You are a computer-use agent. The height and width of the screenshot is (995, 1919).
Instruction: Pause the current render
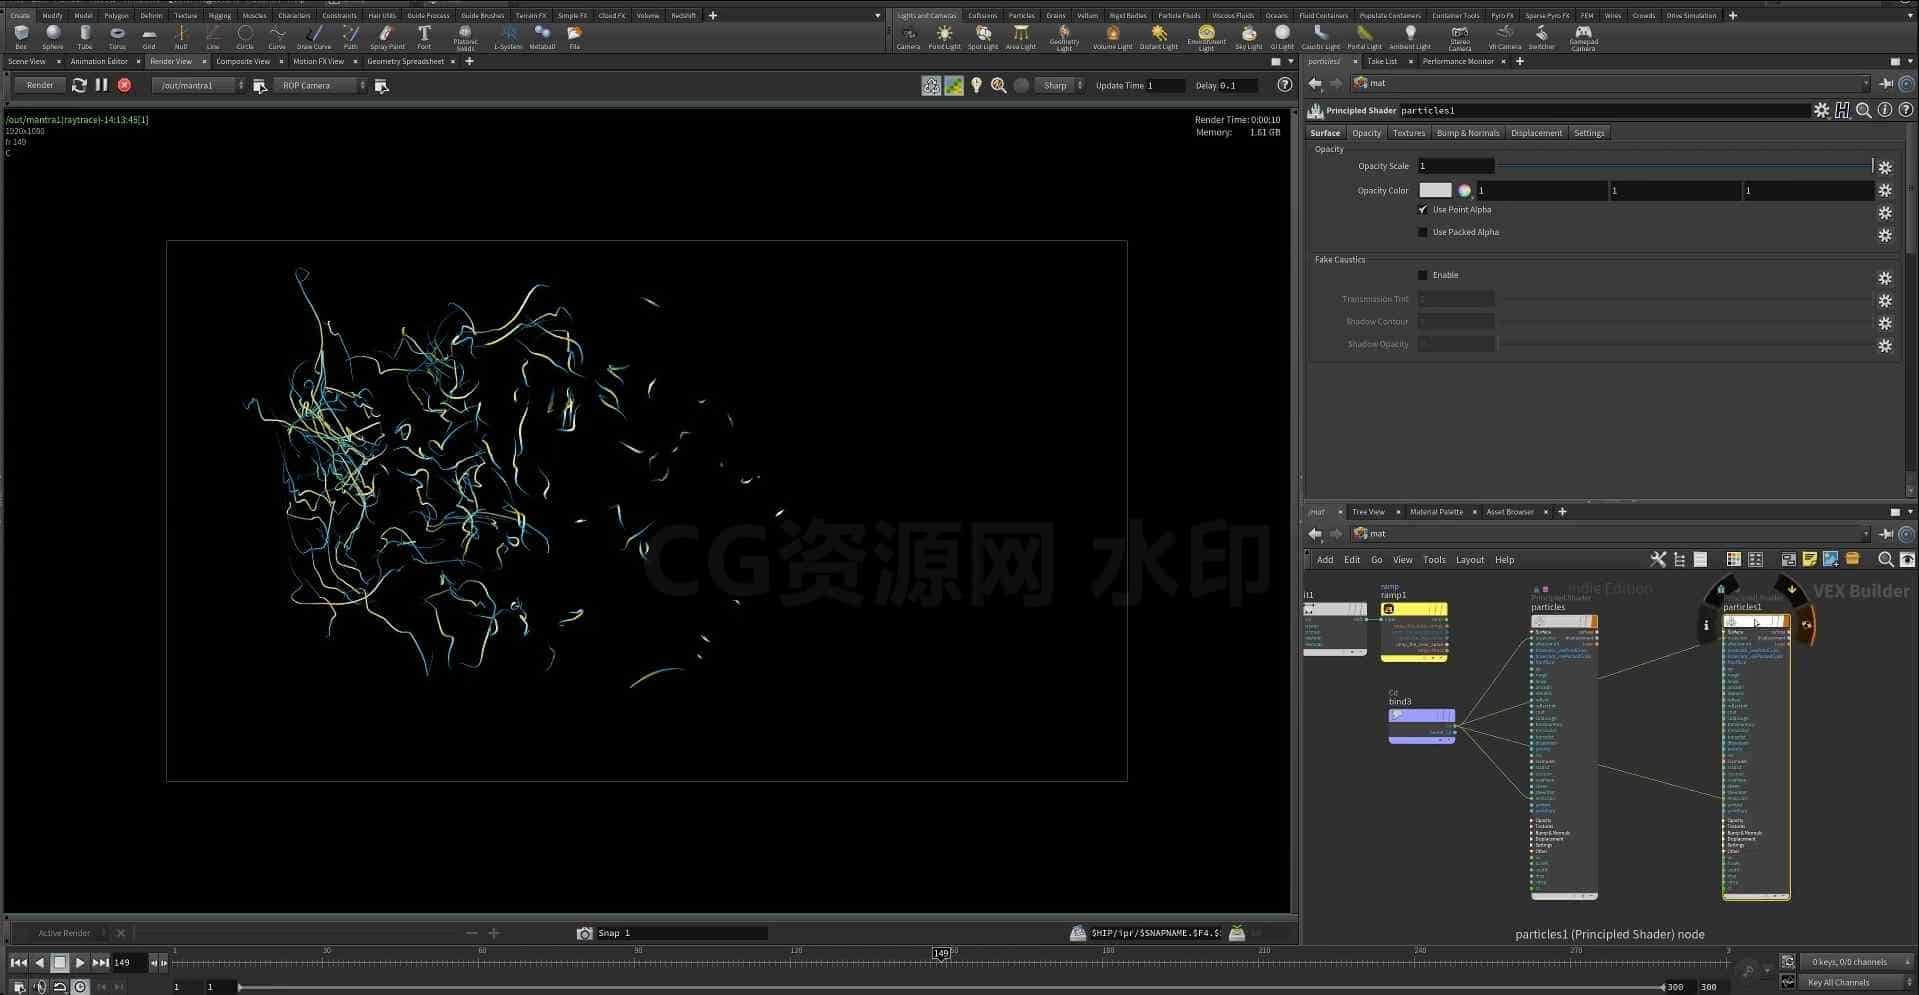[x=101, y=86]
